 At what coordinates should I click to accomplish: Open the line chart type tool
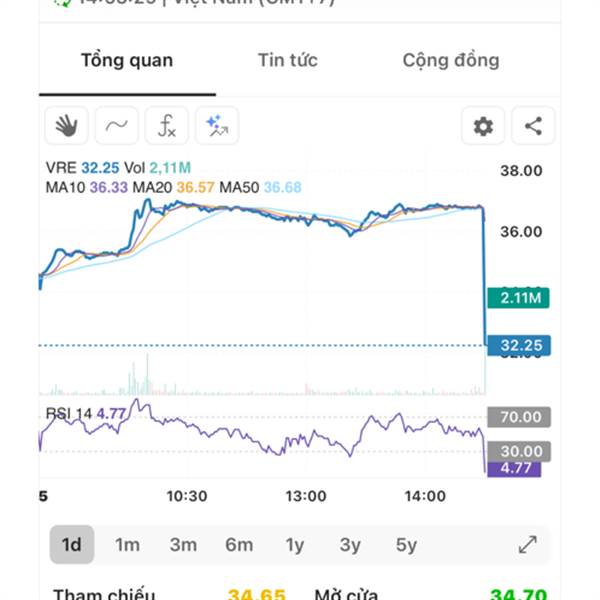coord(117,126)
